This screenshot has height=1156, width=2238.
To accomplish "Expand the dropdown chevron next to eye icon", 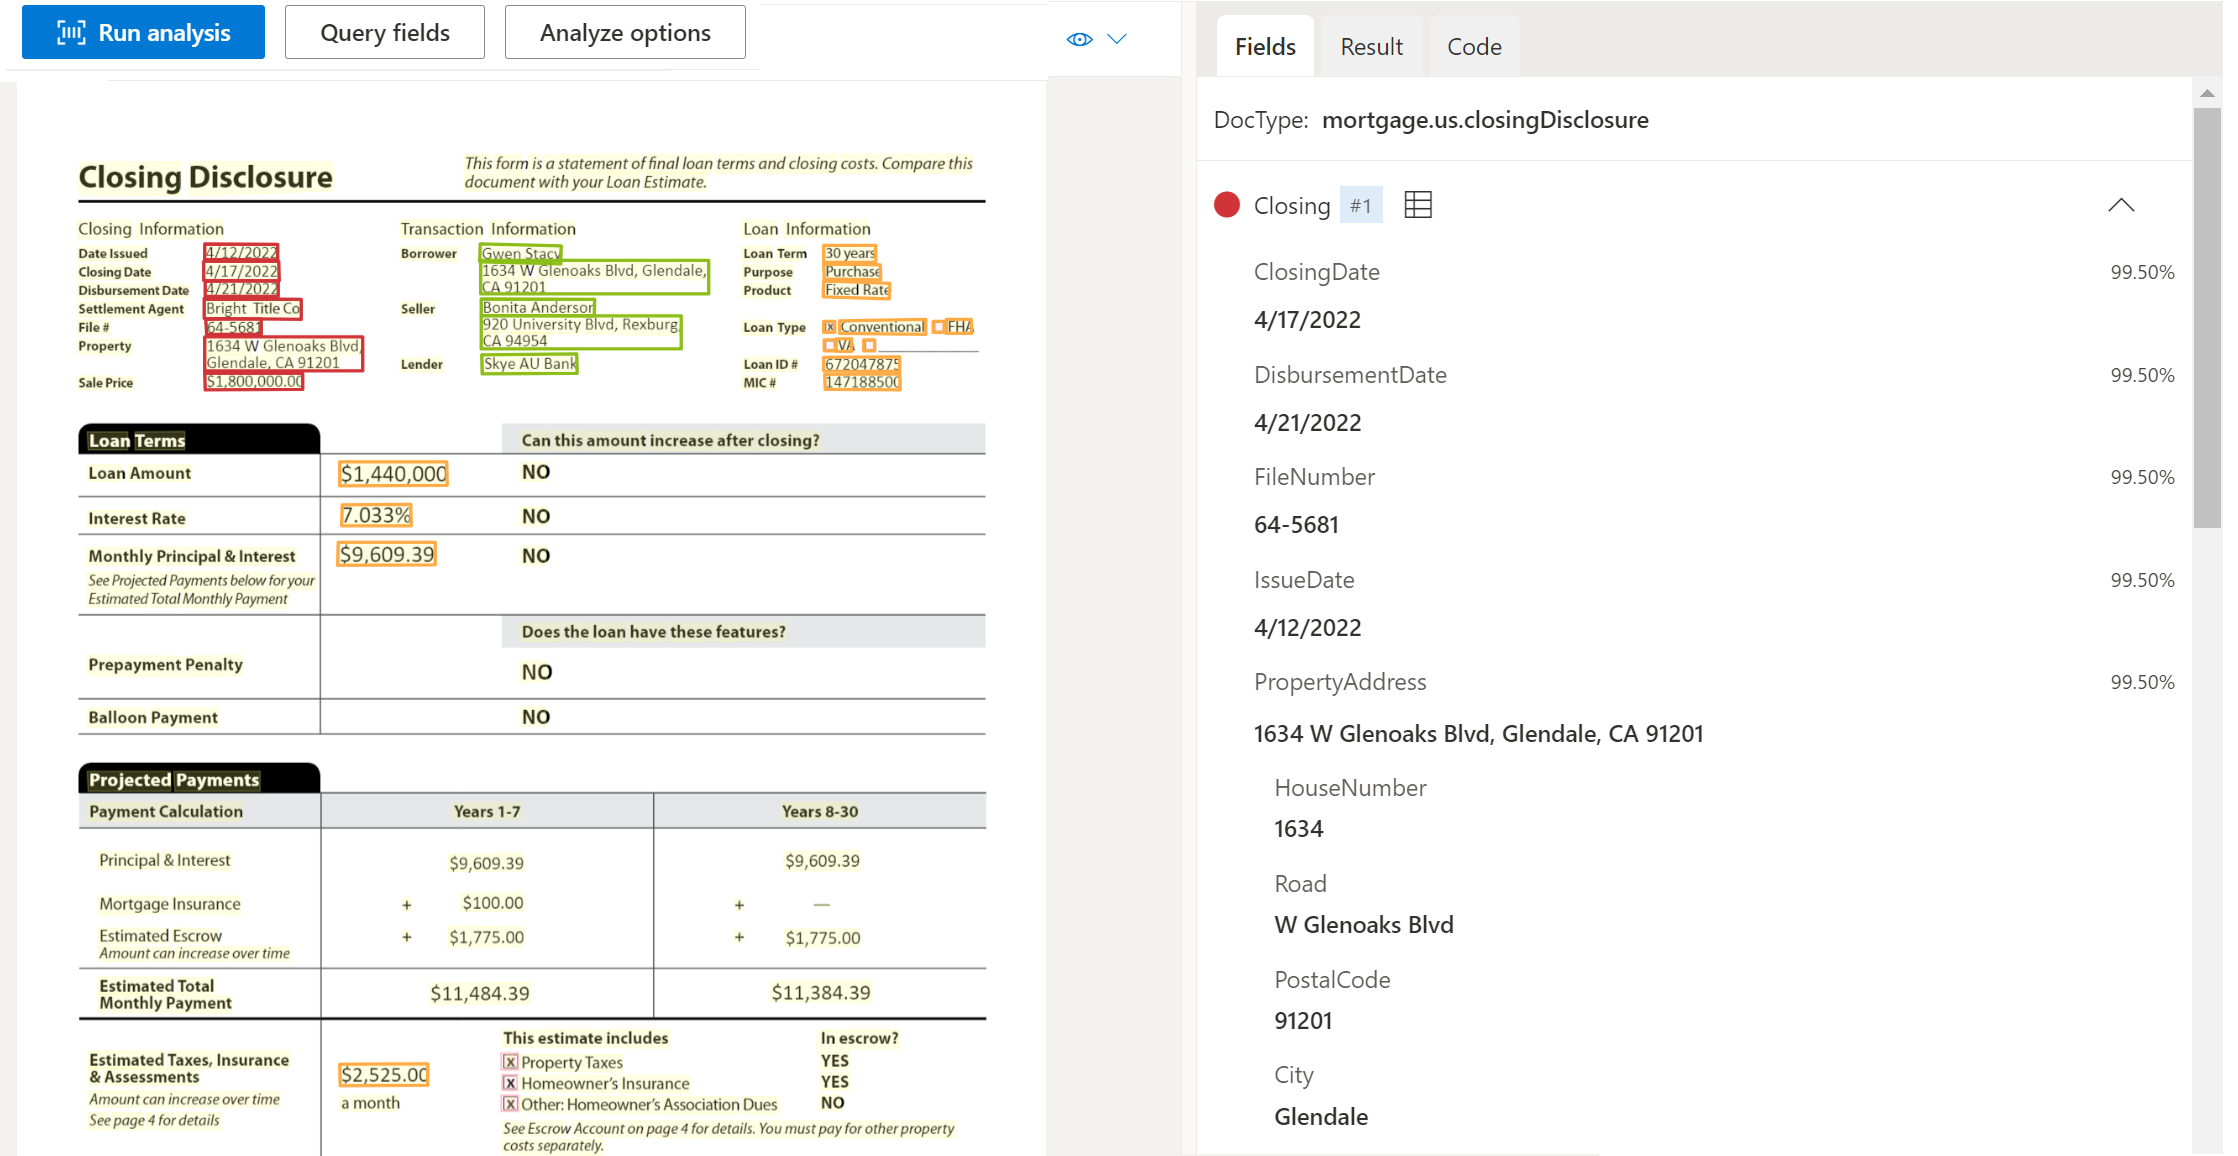I will (x=1116, y=38).
